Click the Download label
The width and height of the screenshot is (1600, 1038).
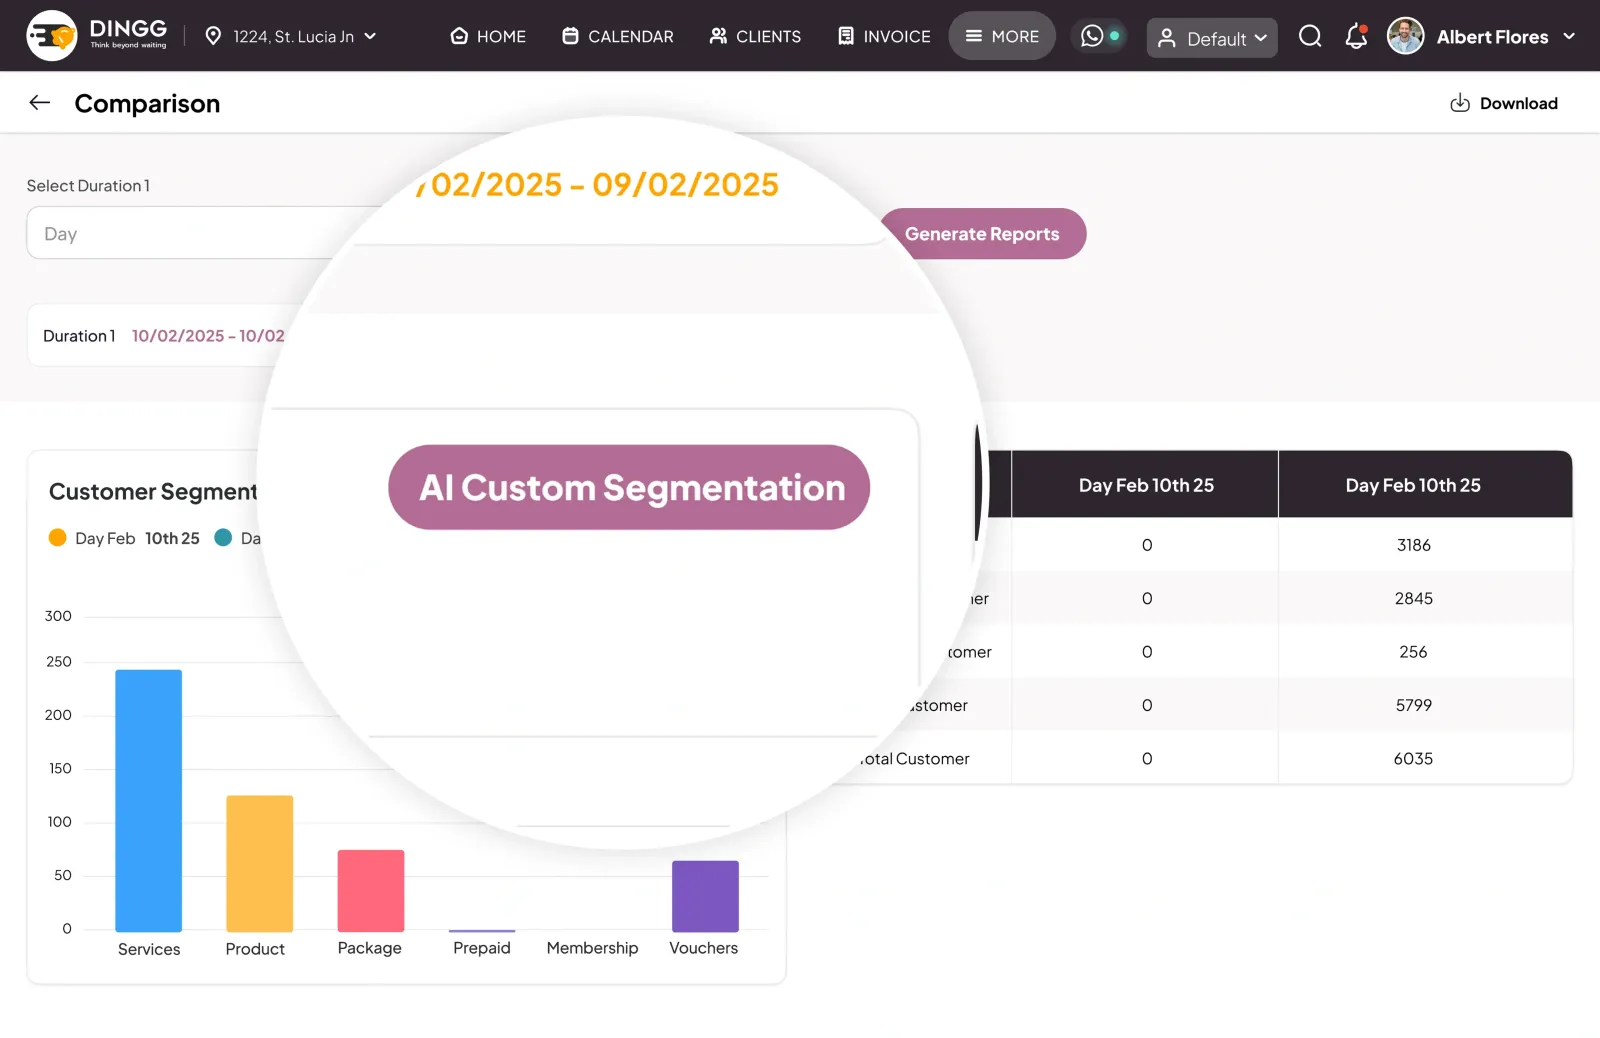pyautogui.click(x=1518, y=103)
